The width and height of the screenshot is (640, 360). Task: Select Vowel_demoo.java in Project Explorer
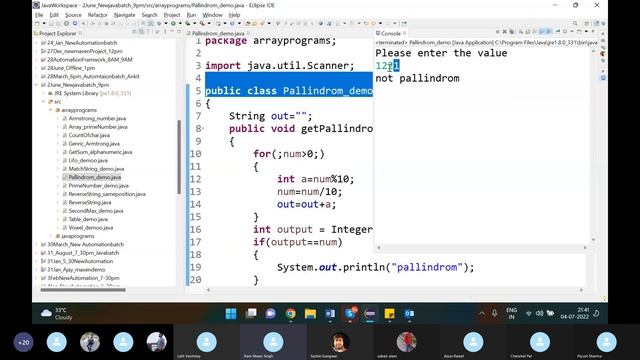(x=91, y=228)
